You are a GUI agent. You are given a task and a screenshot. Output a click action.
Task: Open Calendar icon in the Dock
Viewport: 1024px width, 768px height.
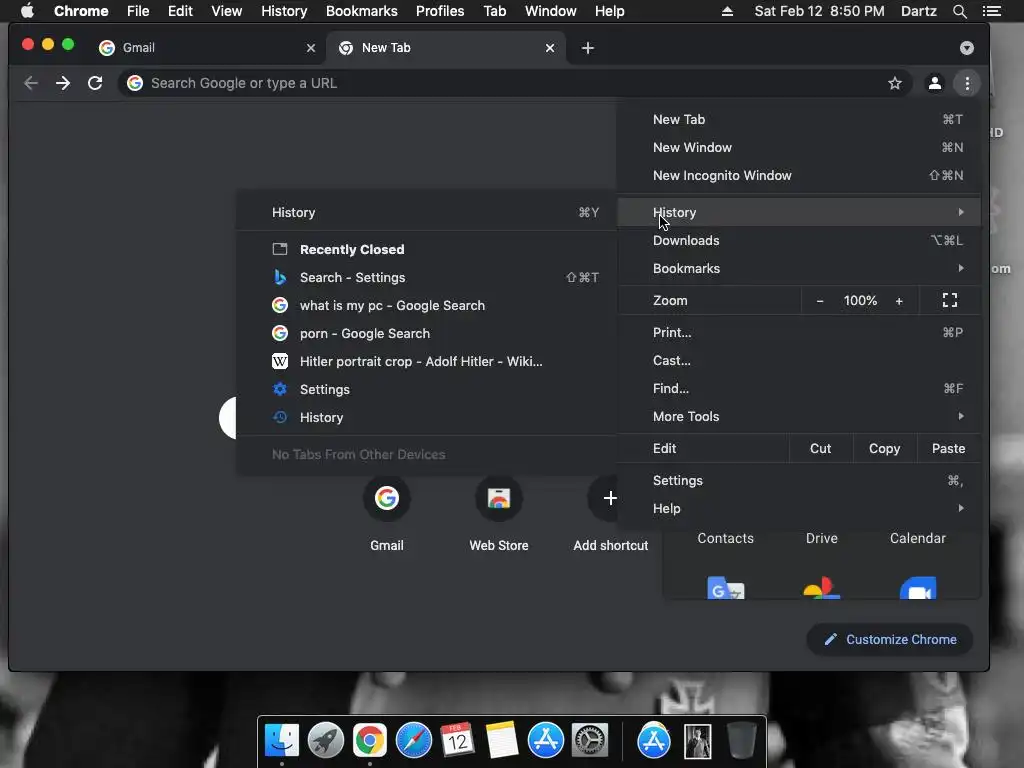[x=458, y=741]
